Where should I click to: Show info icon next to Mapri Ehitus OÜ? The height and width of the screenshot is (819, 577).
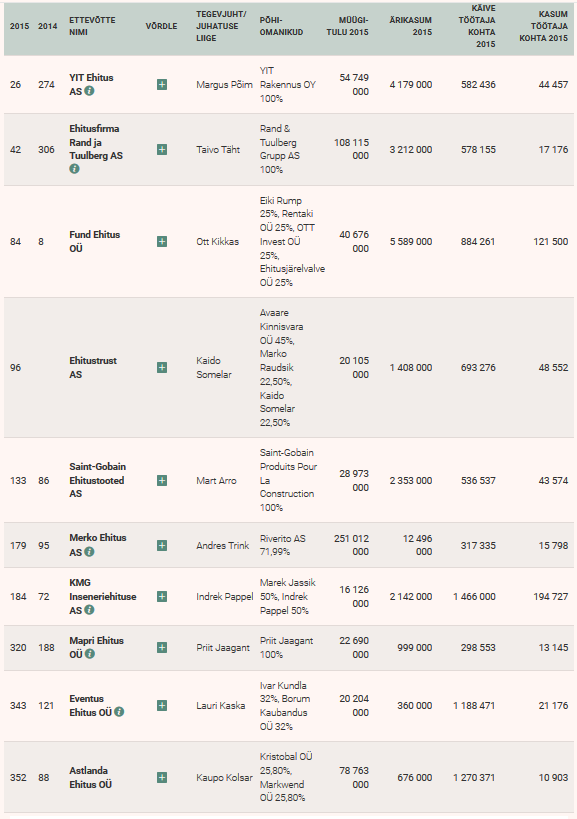point(90,653)
